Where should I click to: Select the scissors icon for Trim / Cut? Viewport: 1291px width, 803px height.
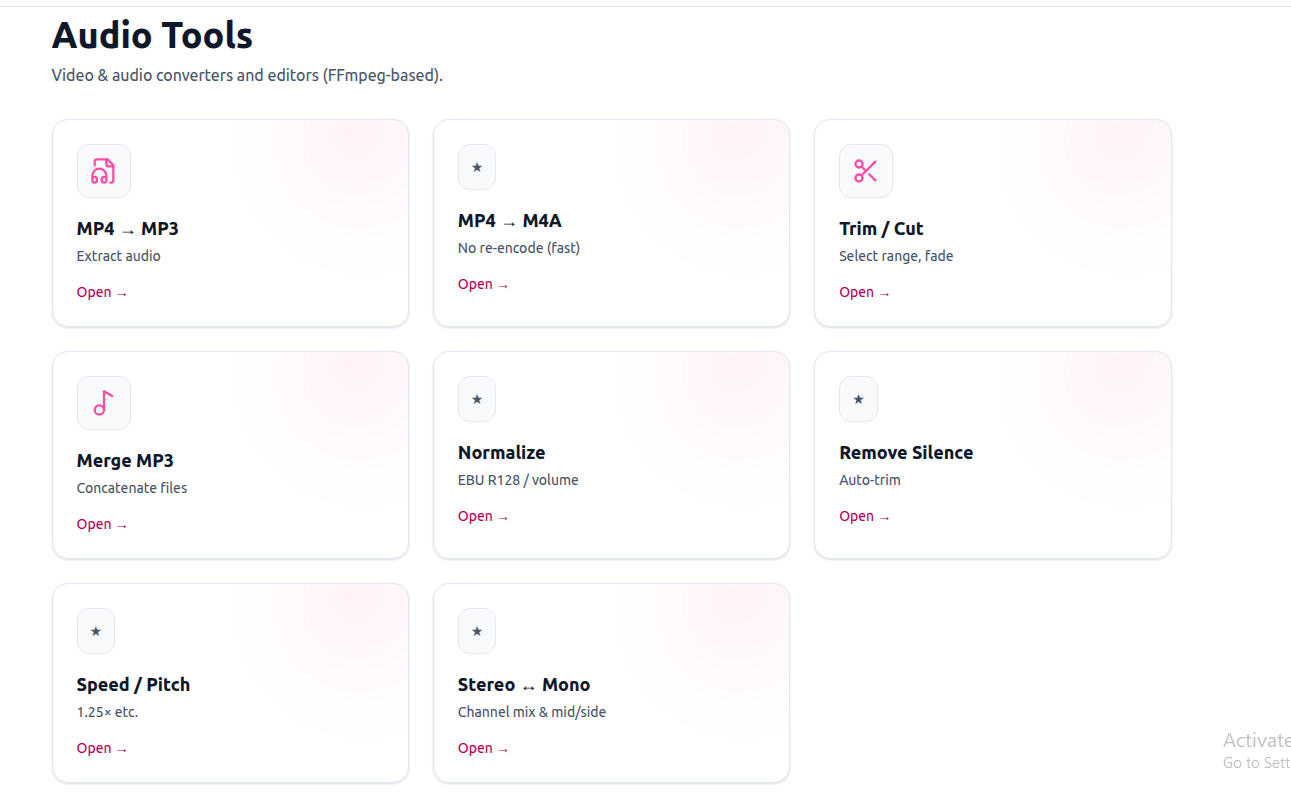tap(865, 170)
